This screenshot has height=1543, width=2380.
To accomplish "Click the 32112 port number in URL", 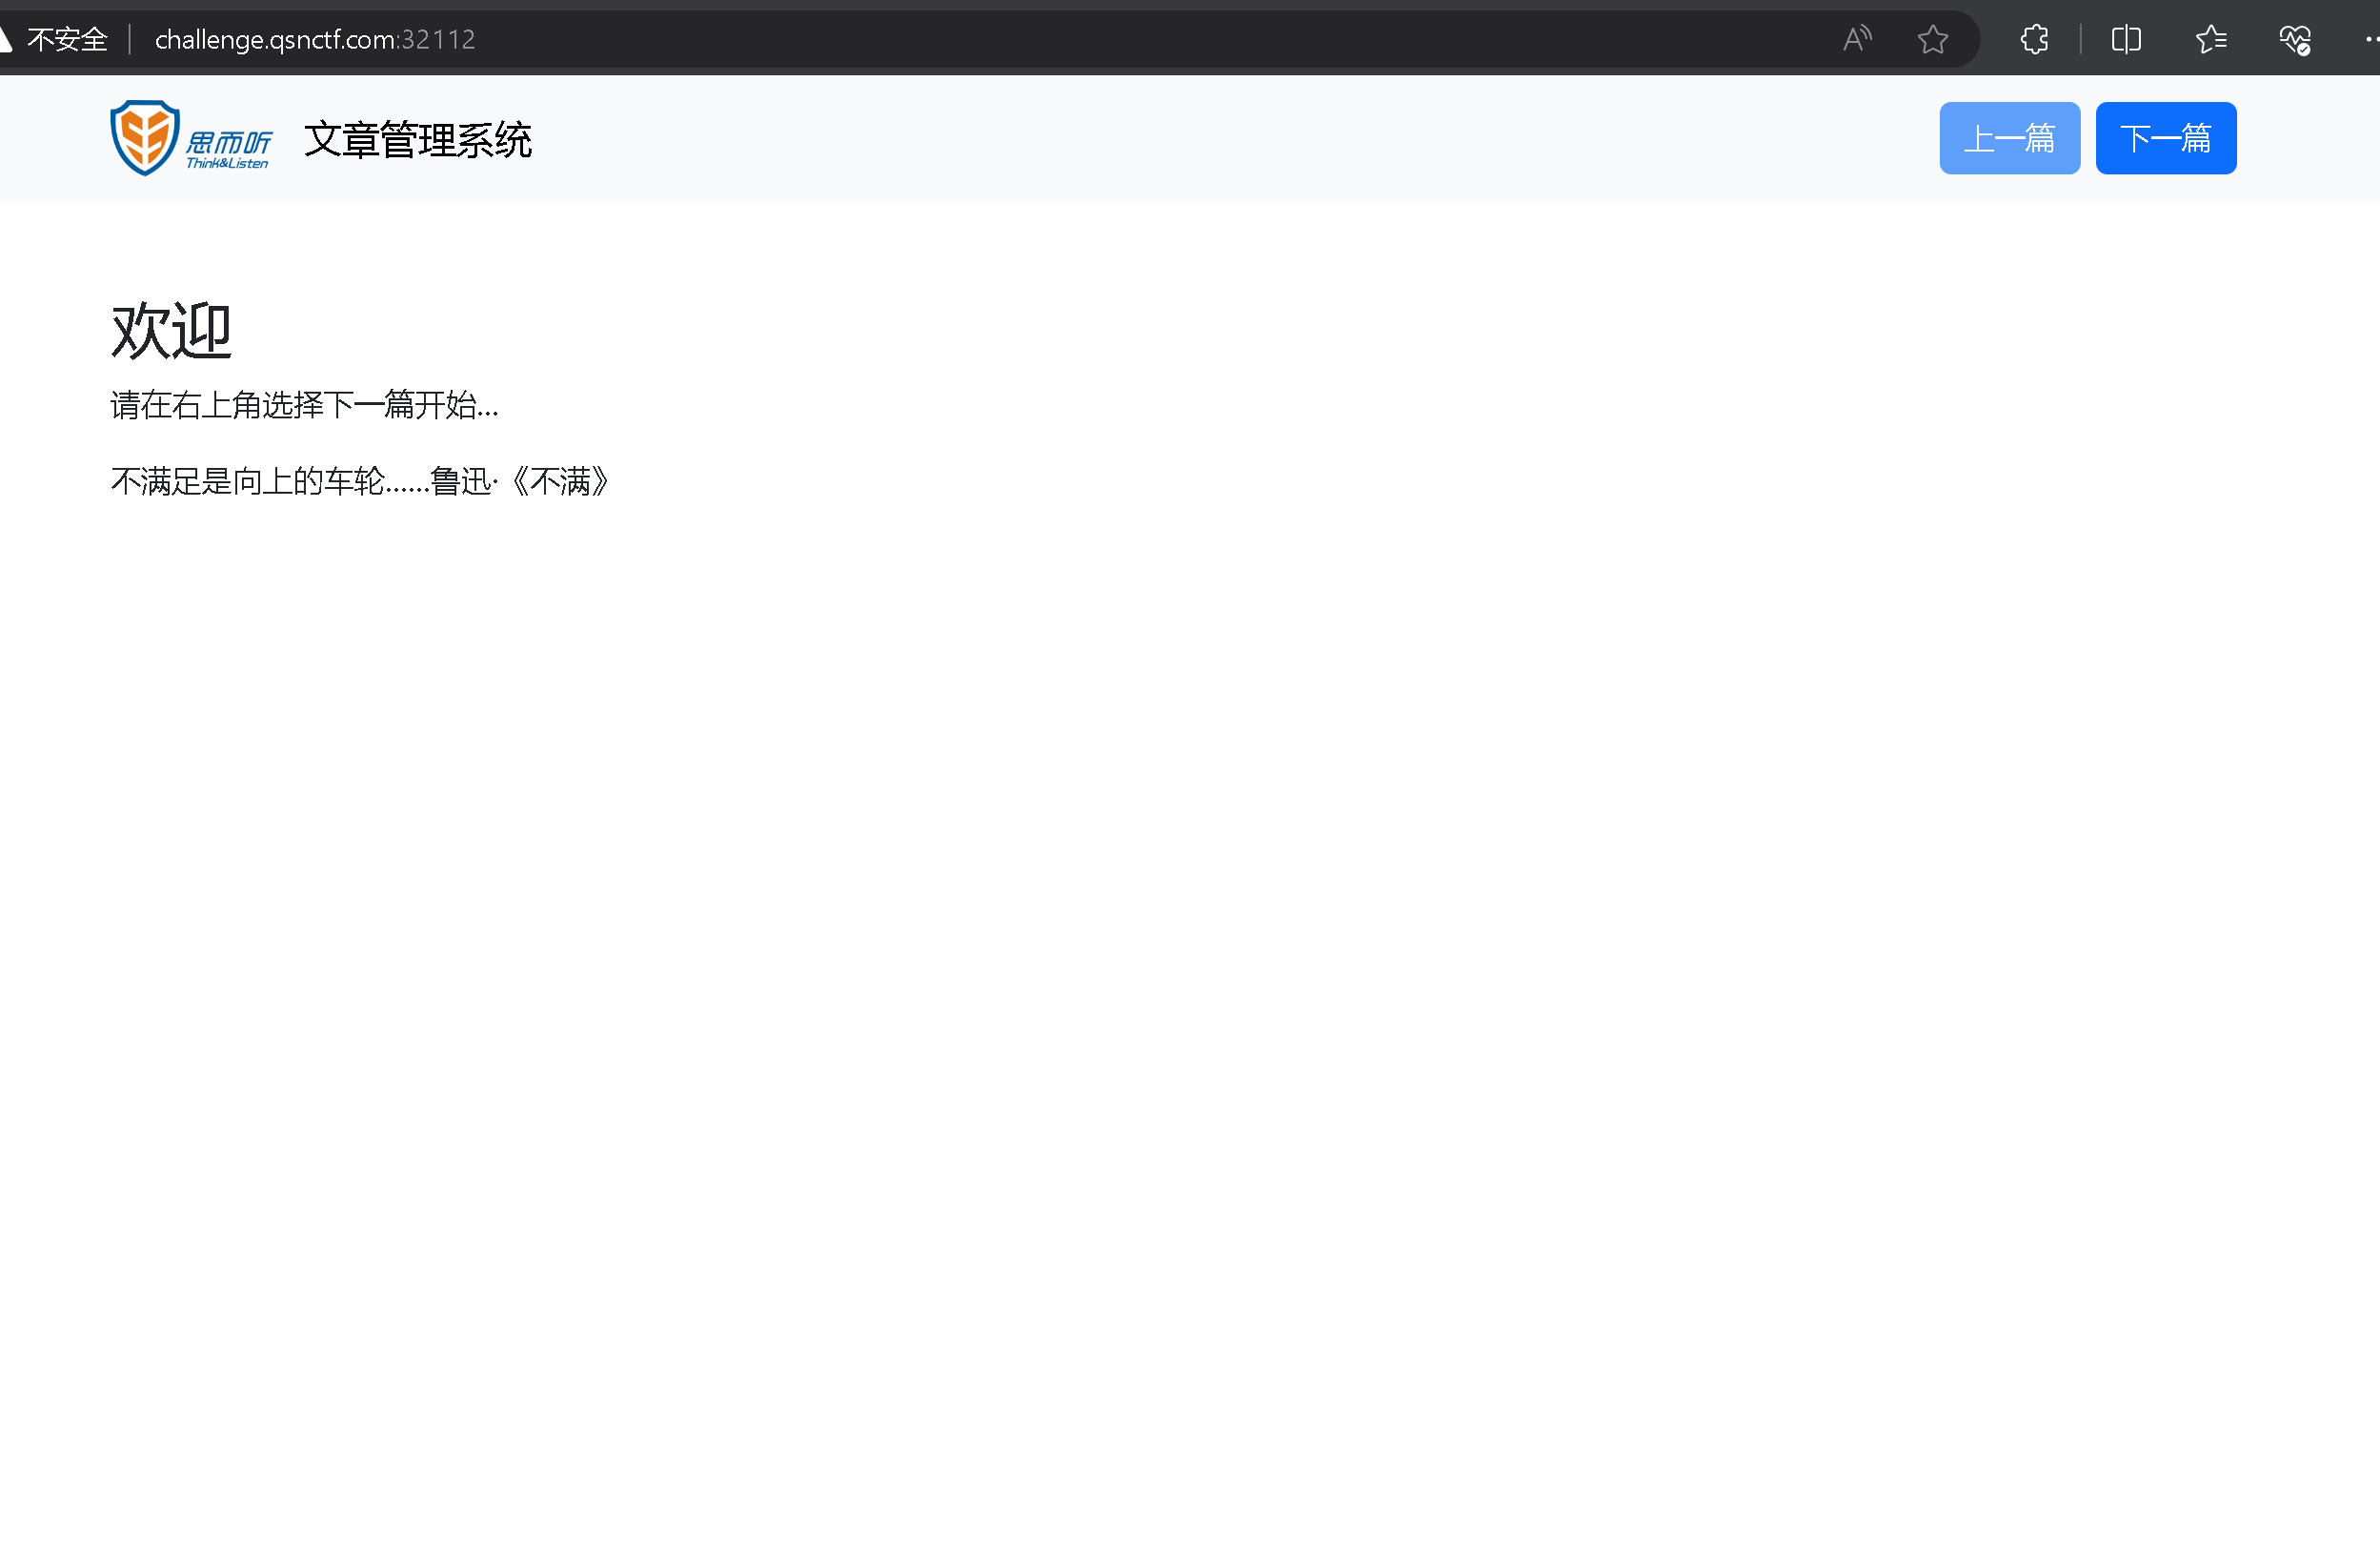I will coord(439,39).
